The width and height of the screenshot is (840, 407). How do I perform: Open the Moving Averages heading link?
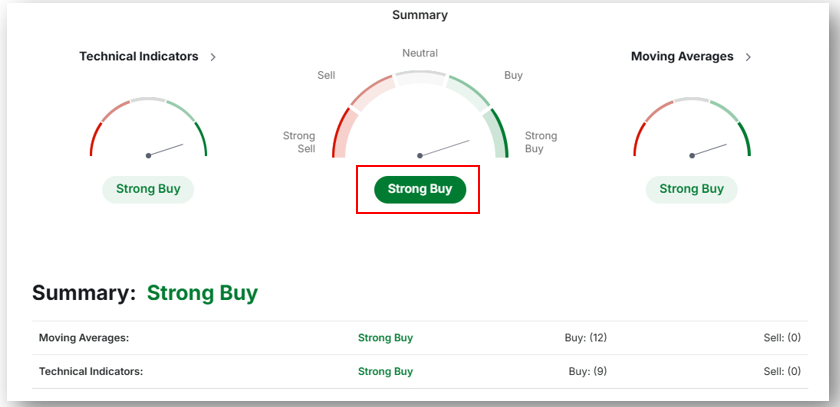click(x=682, y=56)
